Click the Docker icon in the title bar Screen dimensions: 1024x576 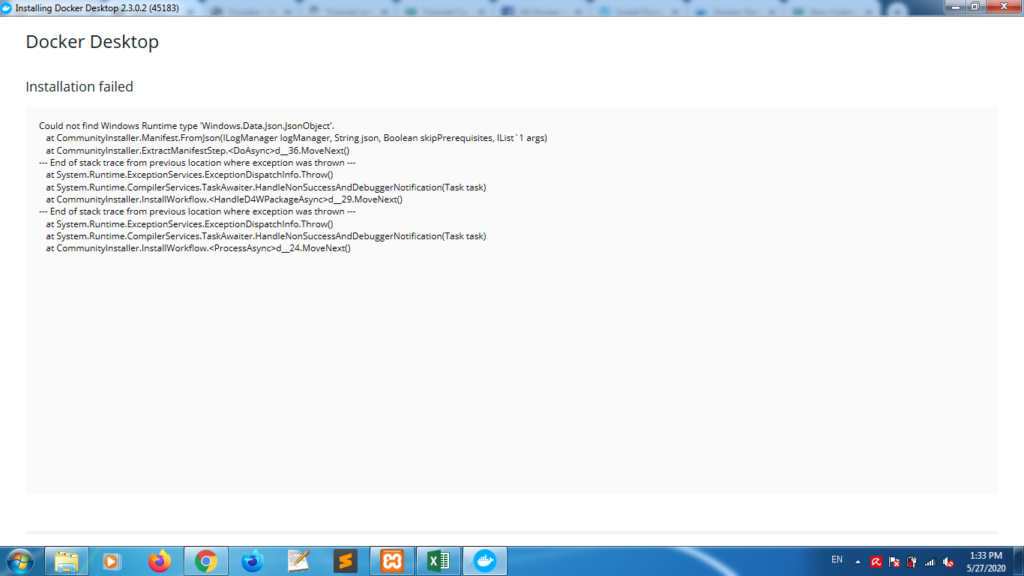click(7, 8)
